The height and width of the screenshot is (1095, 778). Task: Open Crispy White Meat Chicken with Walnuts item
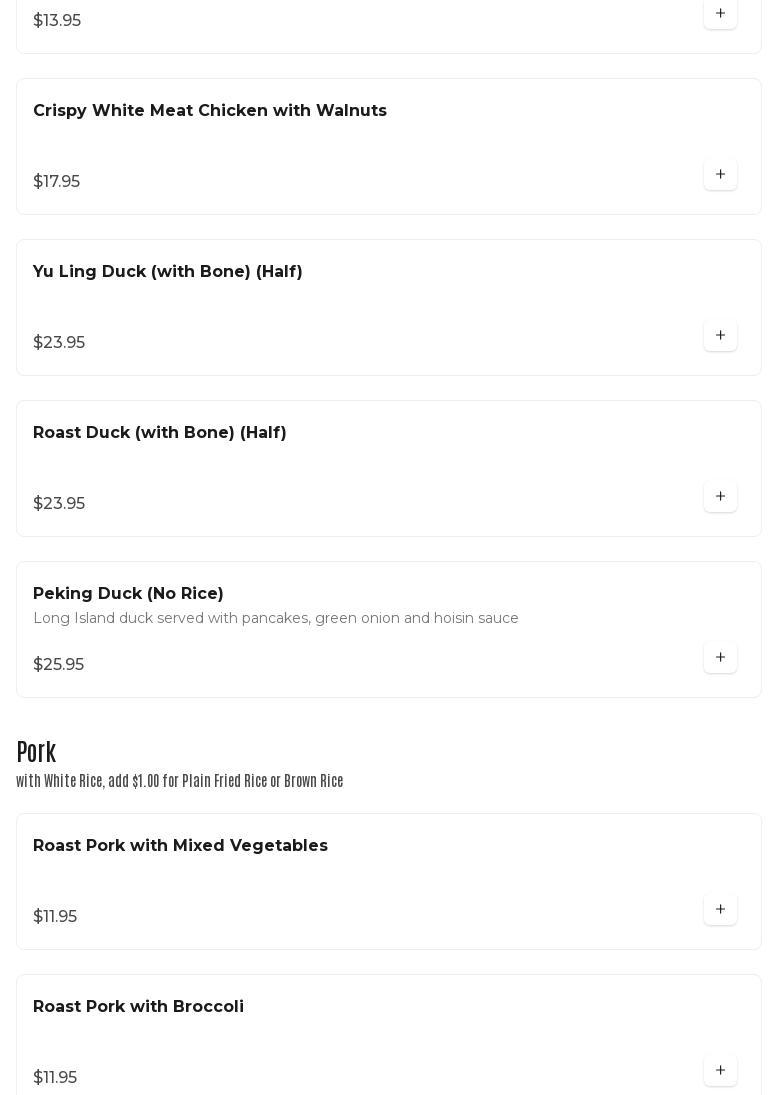(210, 111)
